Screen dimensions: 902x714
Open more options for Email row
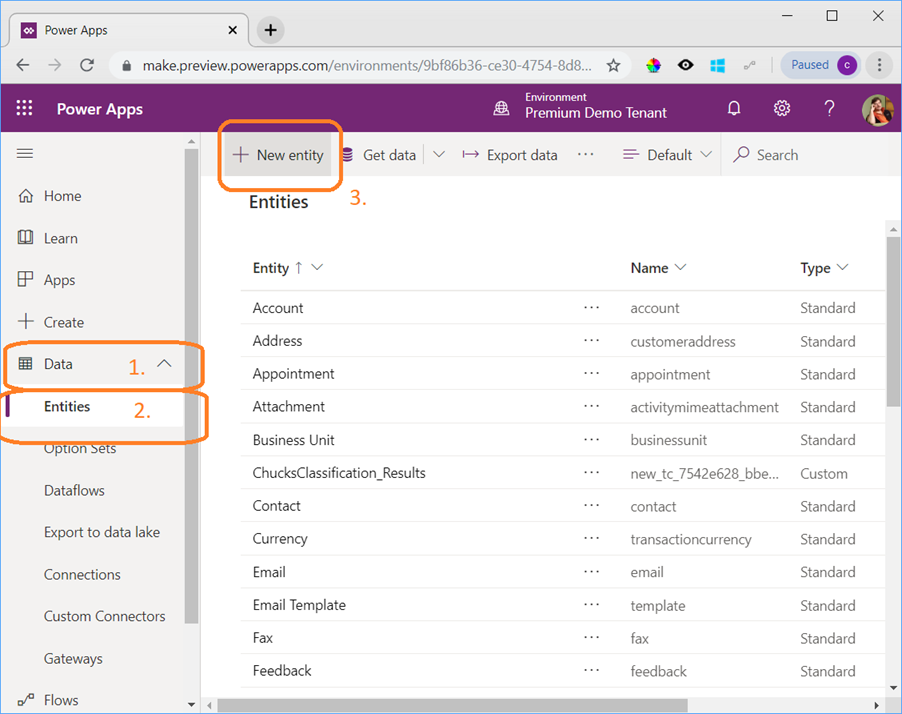point(591,571)
